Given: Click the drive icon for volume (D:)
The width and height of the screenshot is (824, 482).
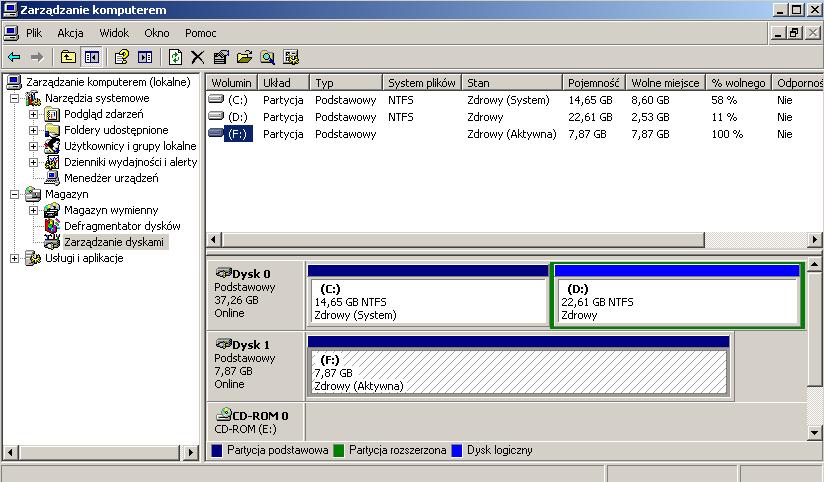Looking at the screenshot, I should [216, 116].
